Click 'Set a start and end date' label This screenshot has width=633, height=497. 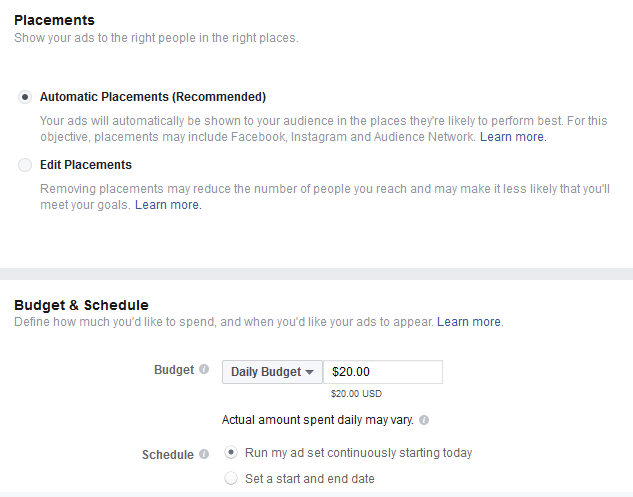(310, 479)
